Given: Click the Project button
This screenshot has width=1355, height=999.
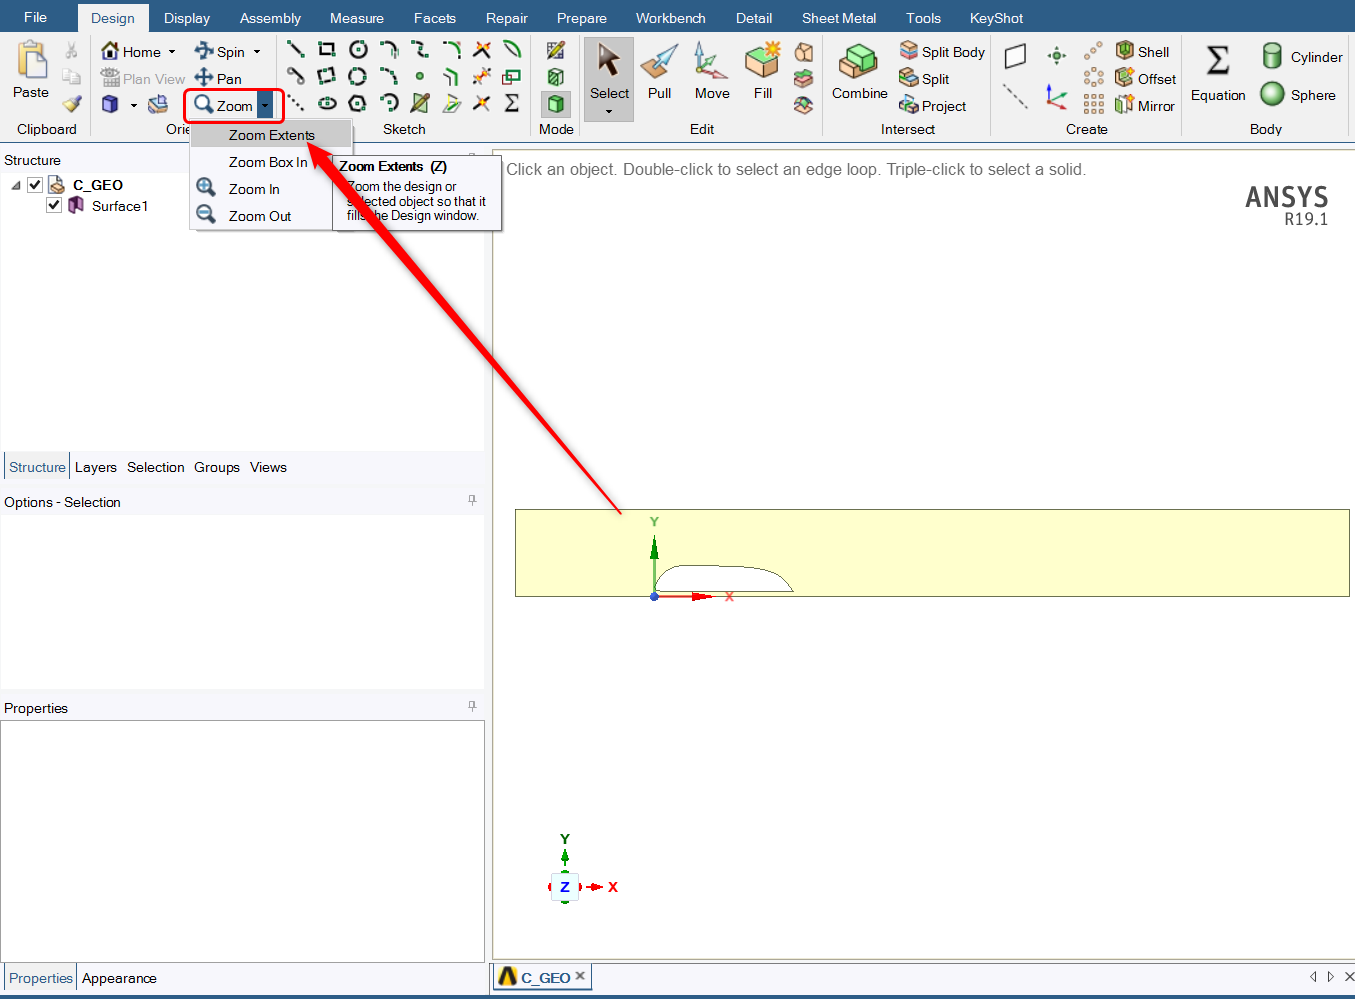Looking at the screenshot, I should tap(933, 105).
